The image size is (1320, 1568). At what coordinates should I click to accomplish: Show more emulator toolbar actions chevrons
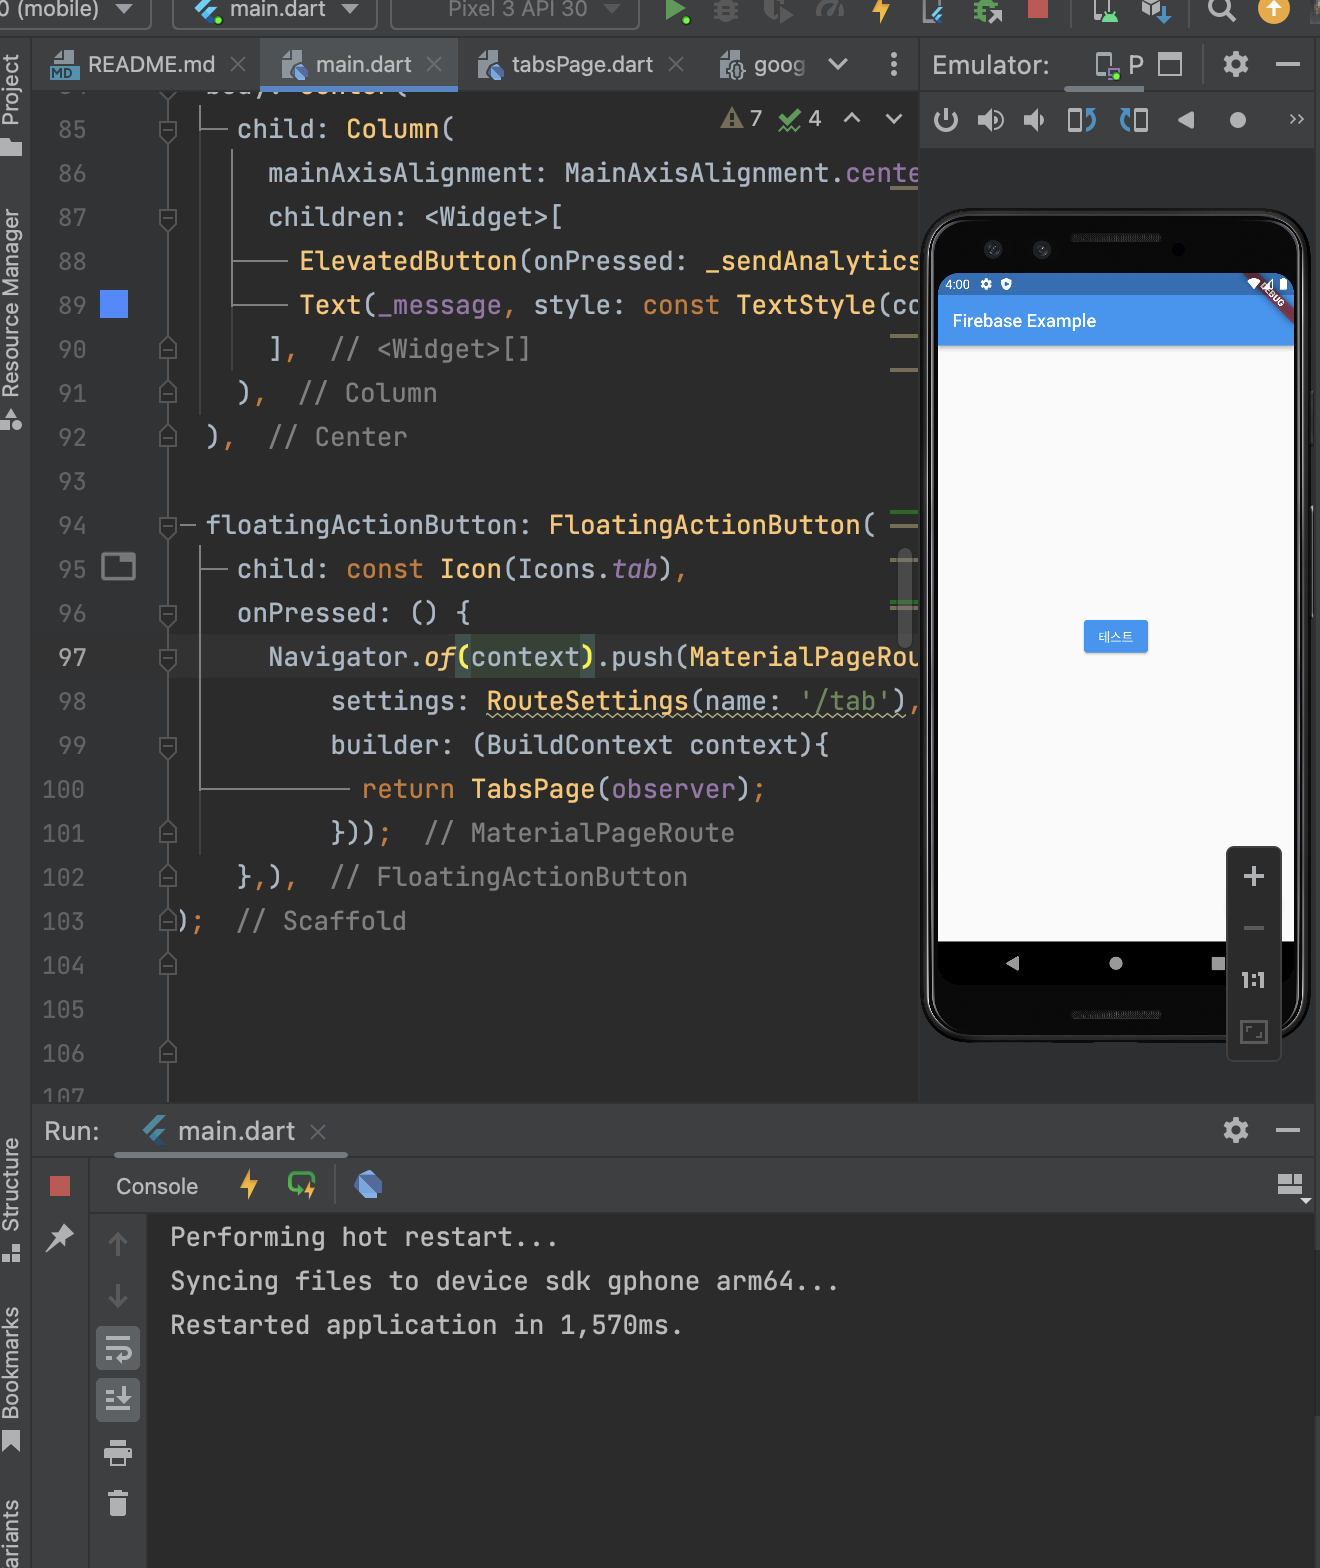pos(1297,119)
